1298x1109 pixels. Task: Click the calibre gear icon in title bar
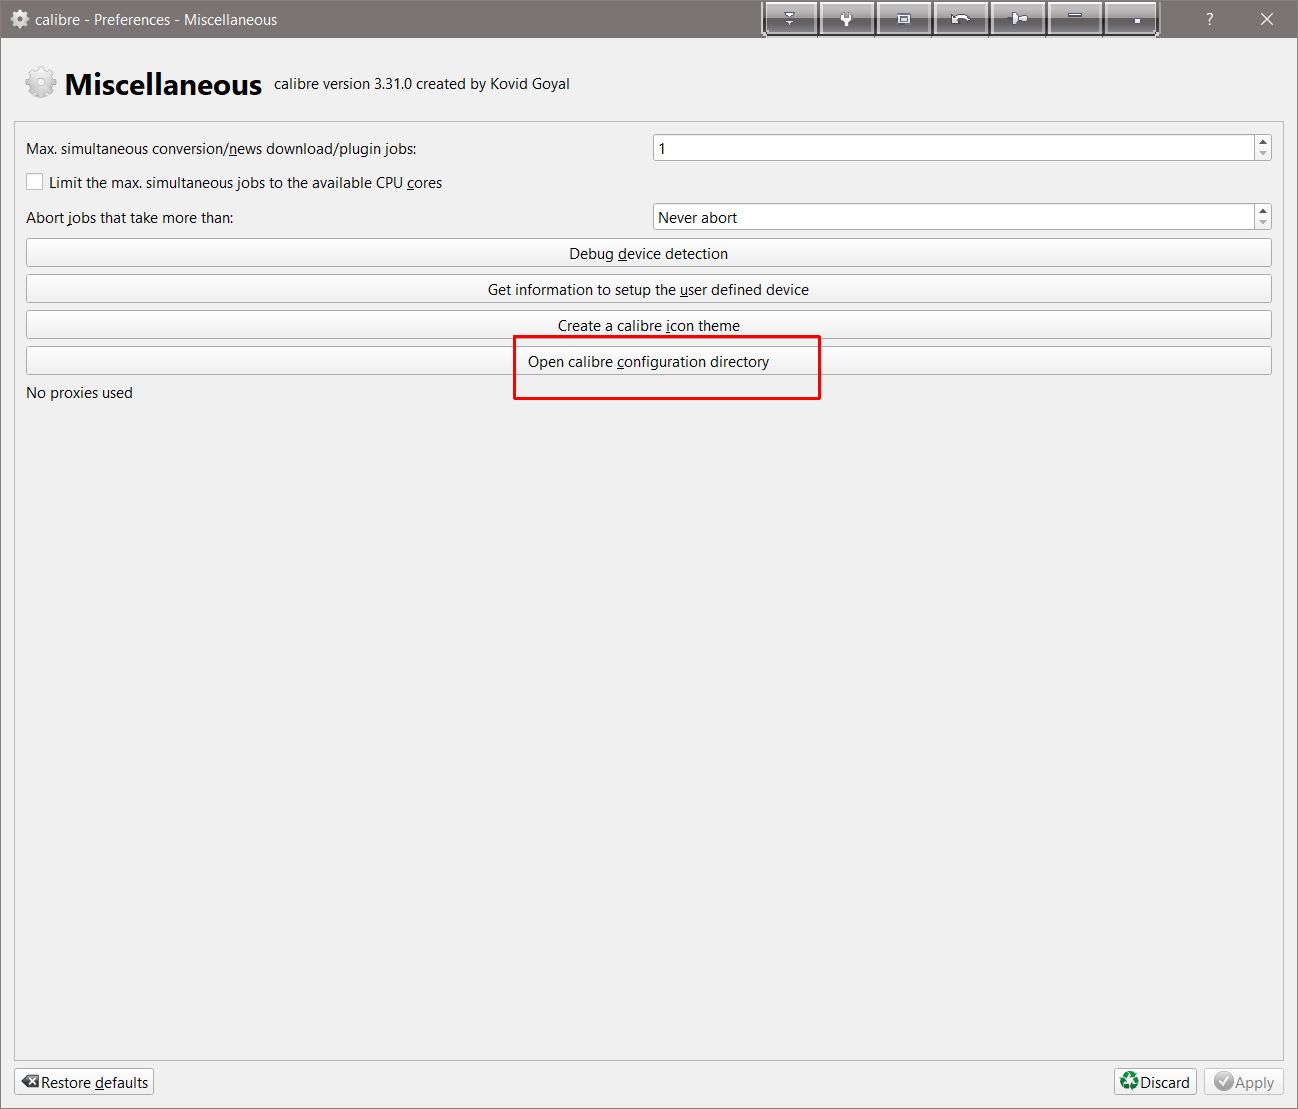(19, 19)
